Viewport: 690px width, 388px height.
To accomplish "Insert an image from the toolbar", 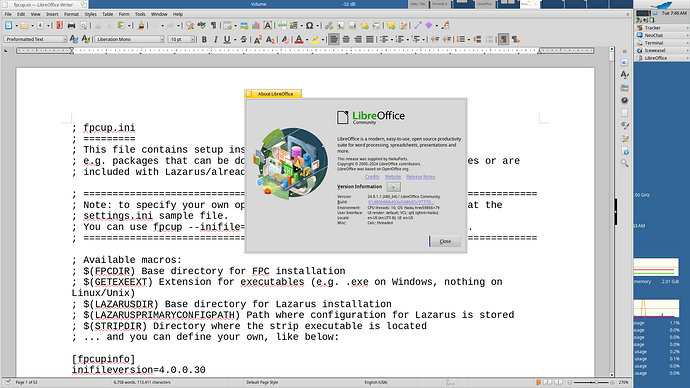I will [244, 26].
